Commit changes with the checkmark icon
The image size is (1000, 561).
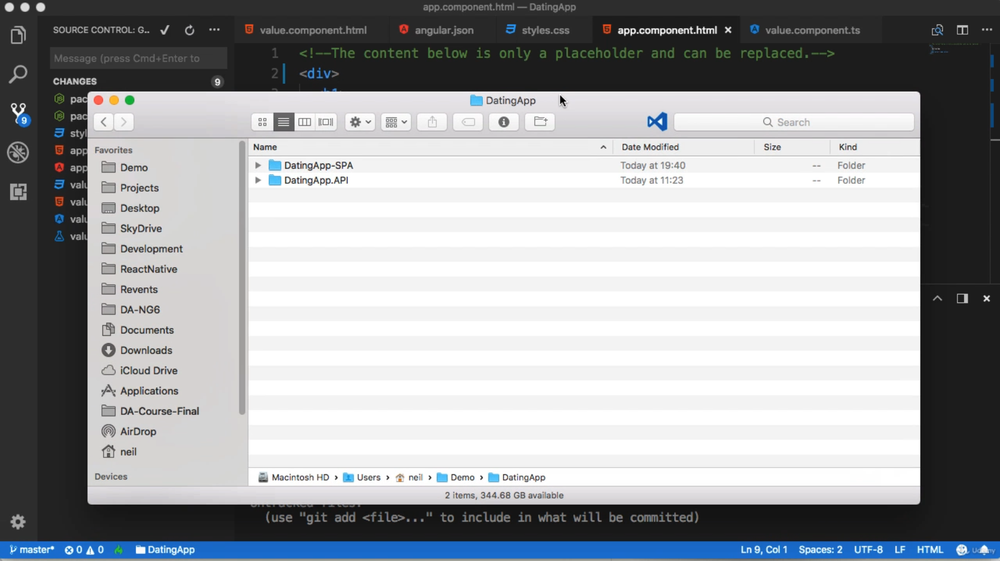pyautogui.click(x=165, y=30)
